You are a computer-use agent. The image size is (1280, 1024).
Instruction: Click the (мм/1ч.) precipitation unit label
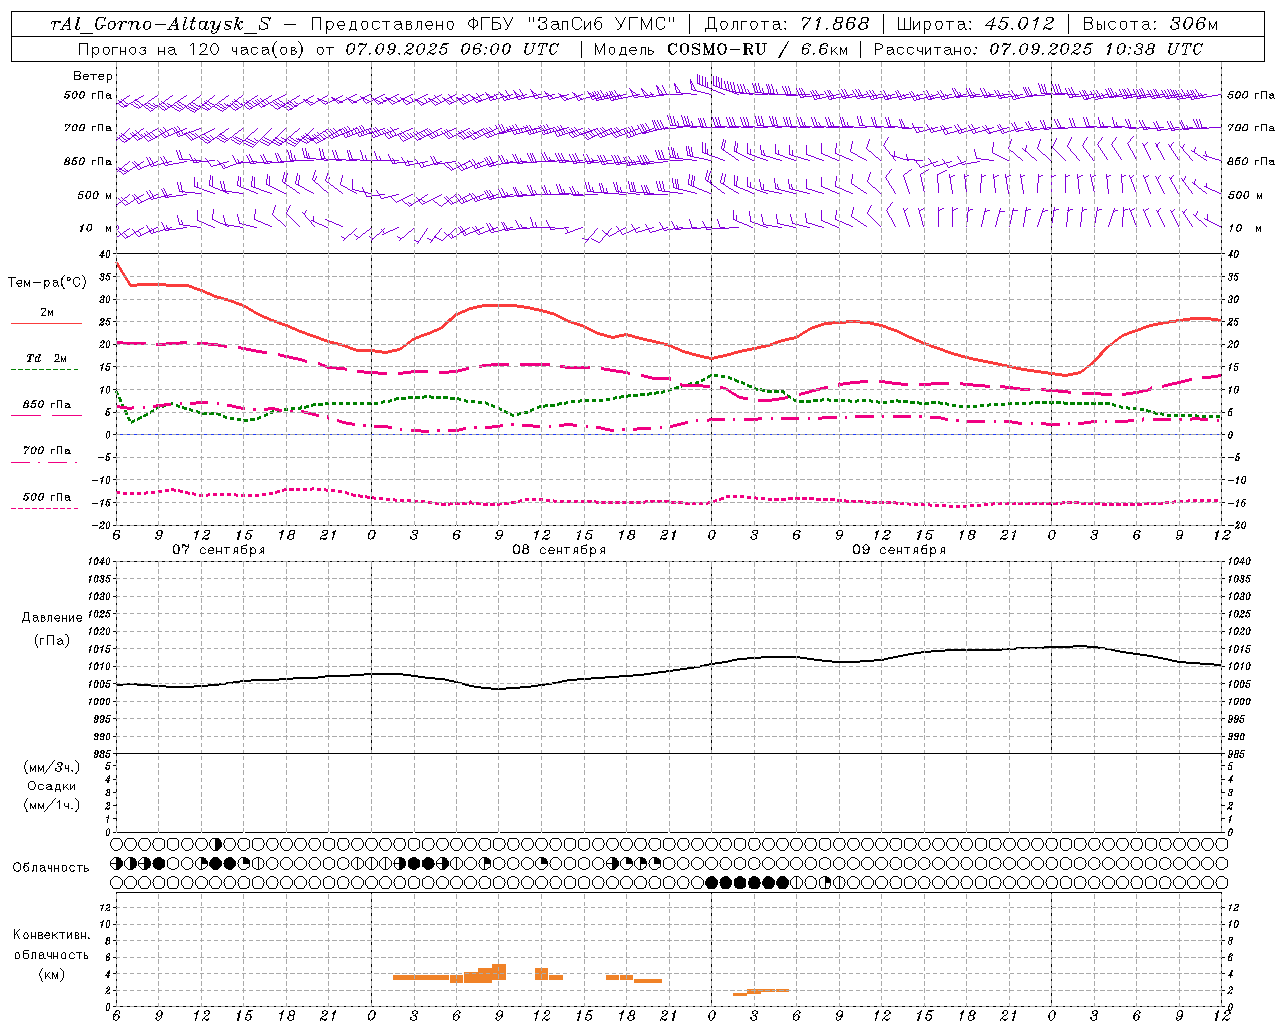pyautogui.click(x=52, y=805)
